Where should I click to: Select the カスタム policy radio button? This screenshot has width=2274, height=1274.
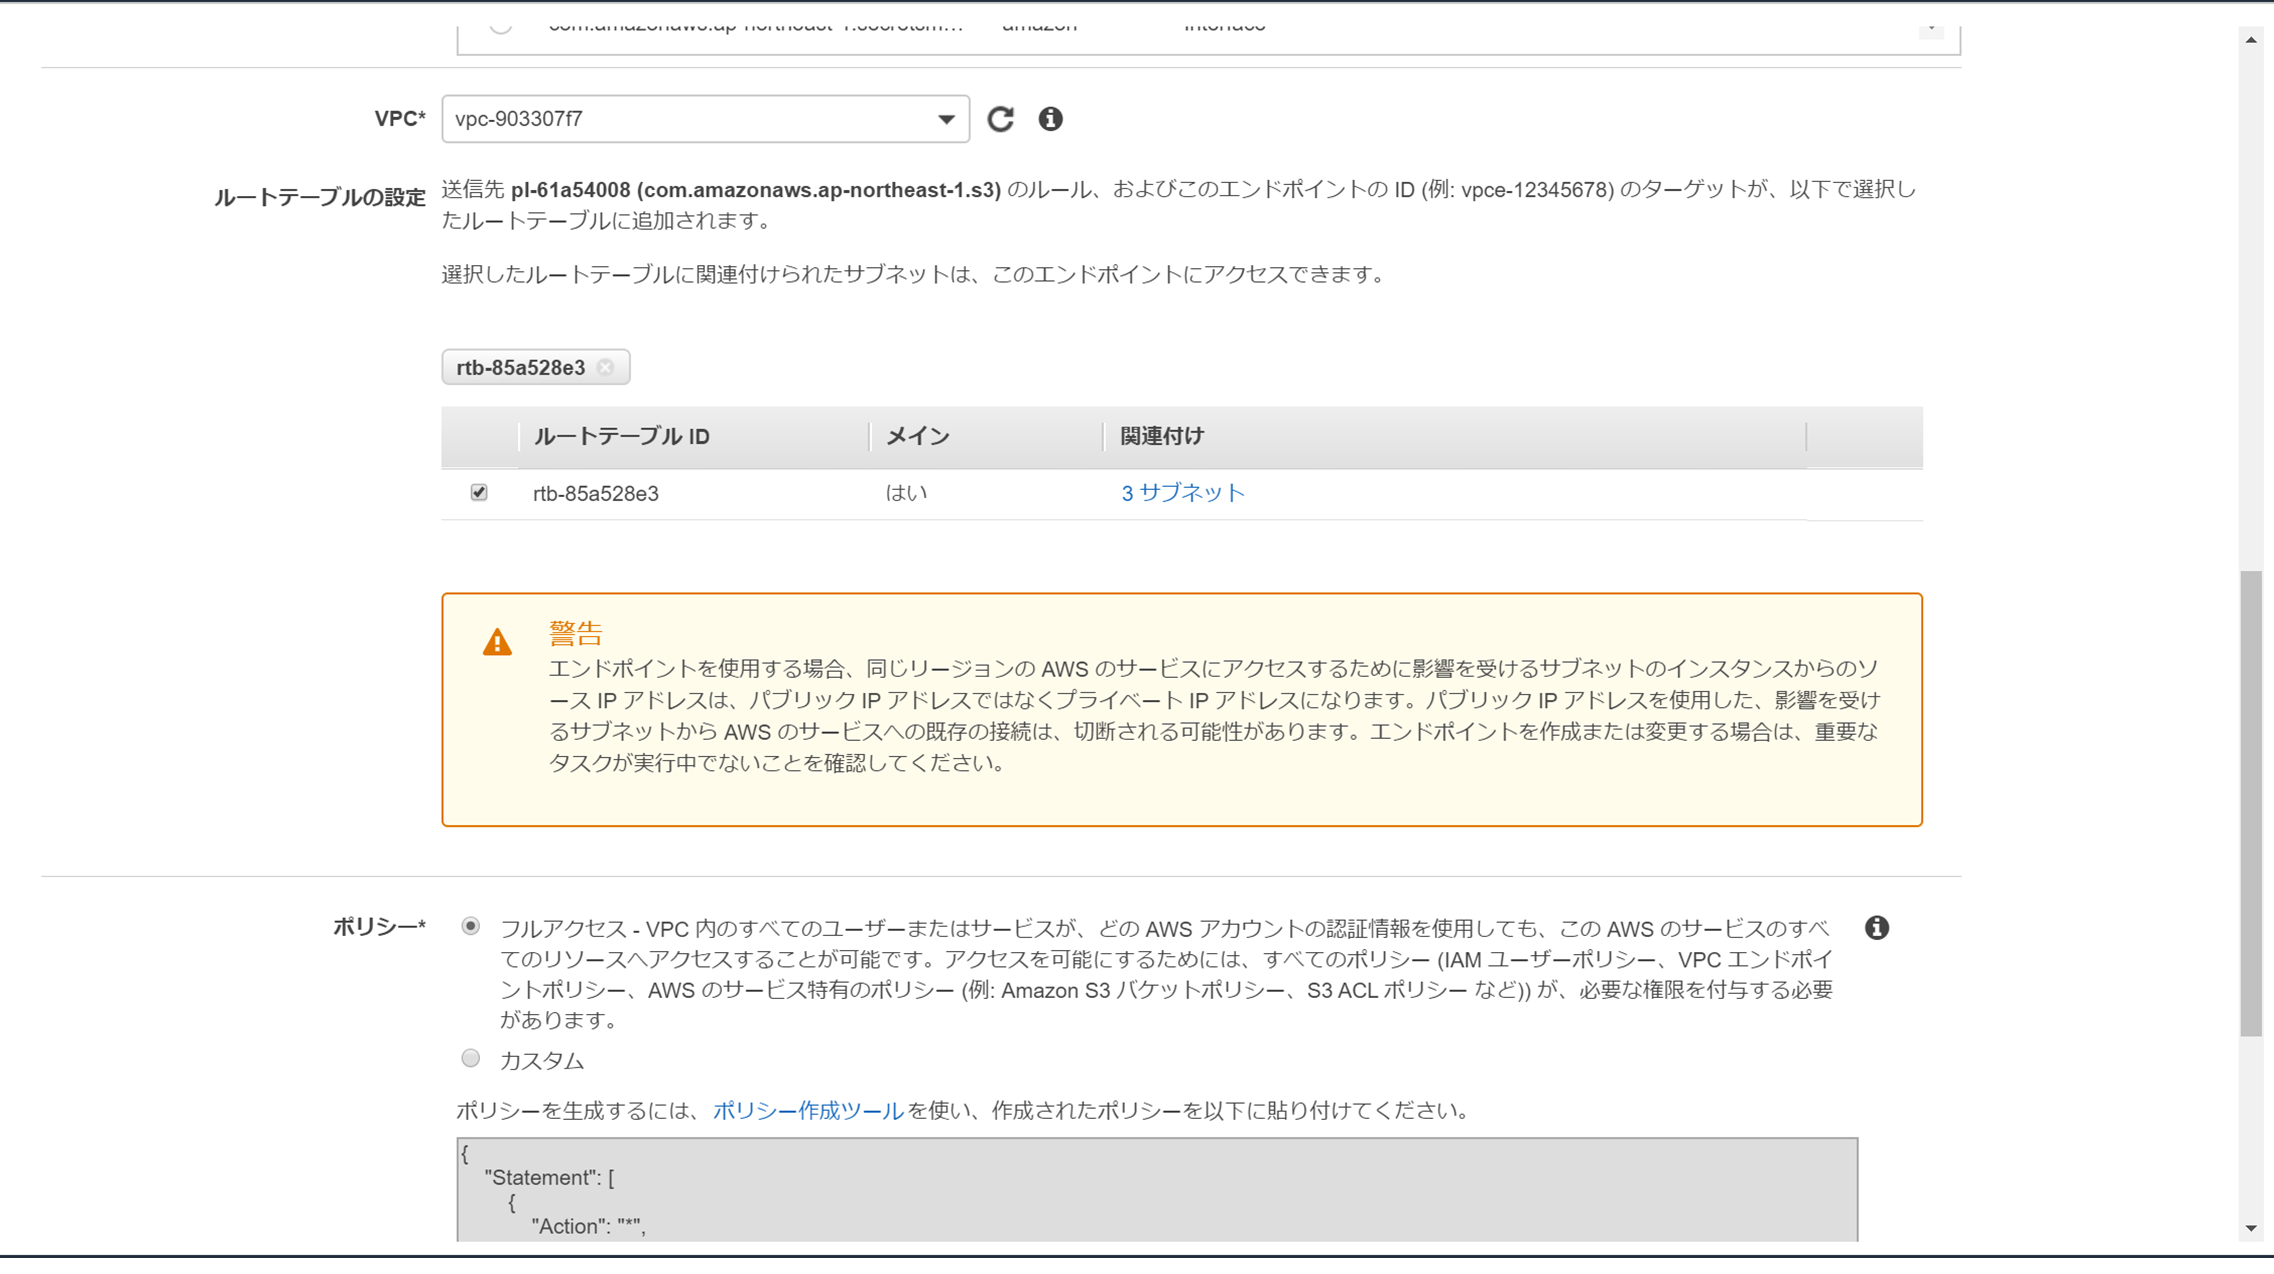click(x=470, y=1058)
